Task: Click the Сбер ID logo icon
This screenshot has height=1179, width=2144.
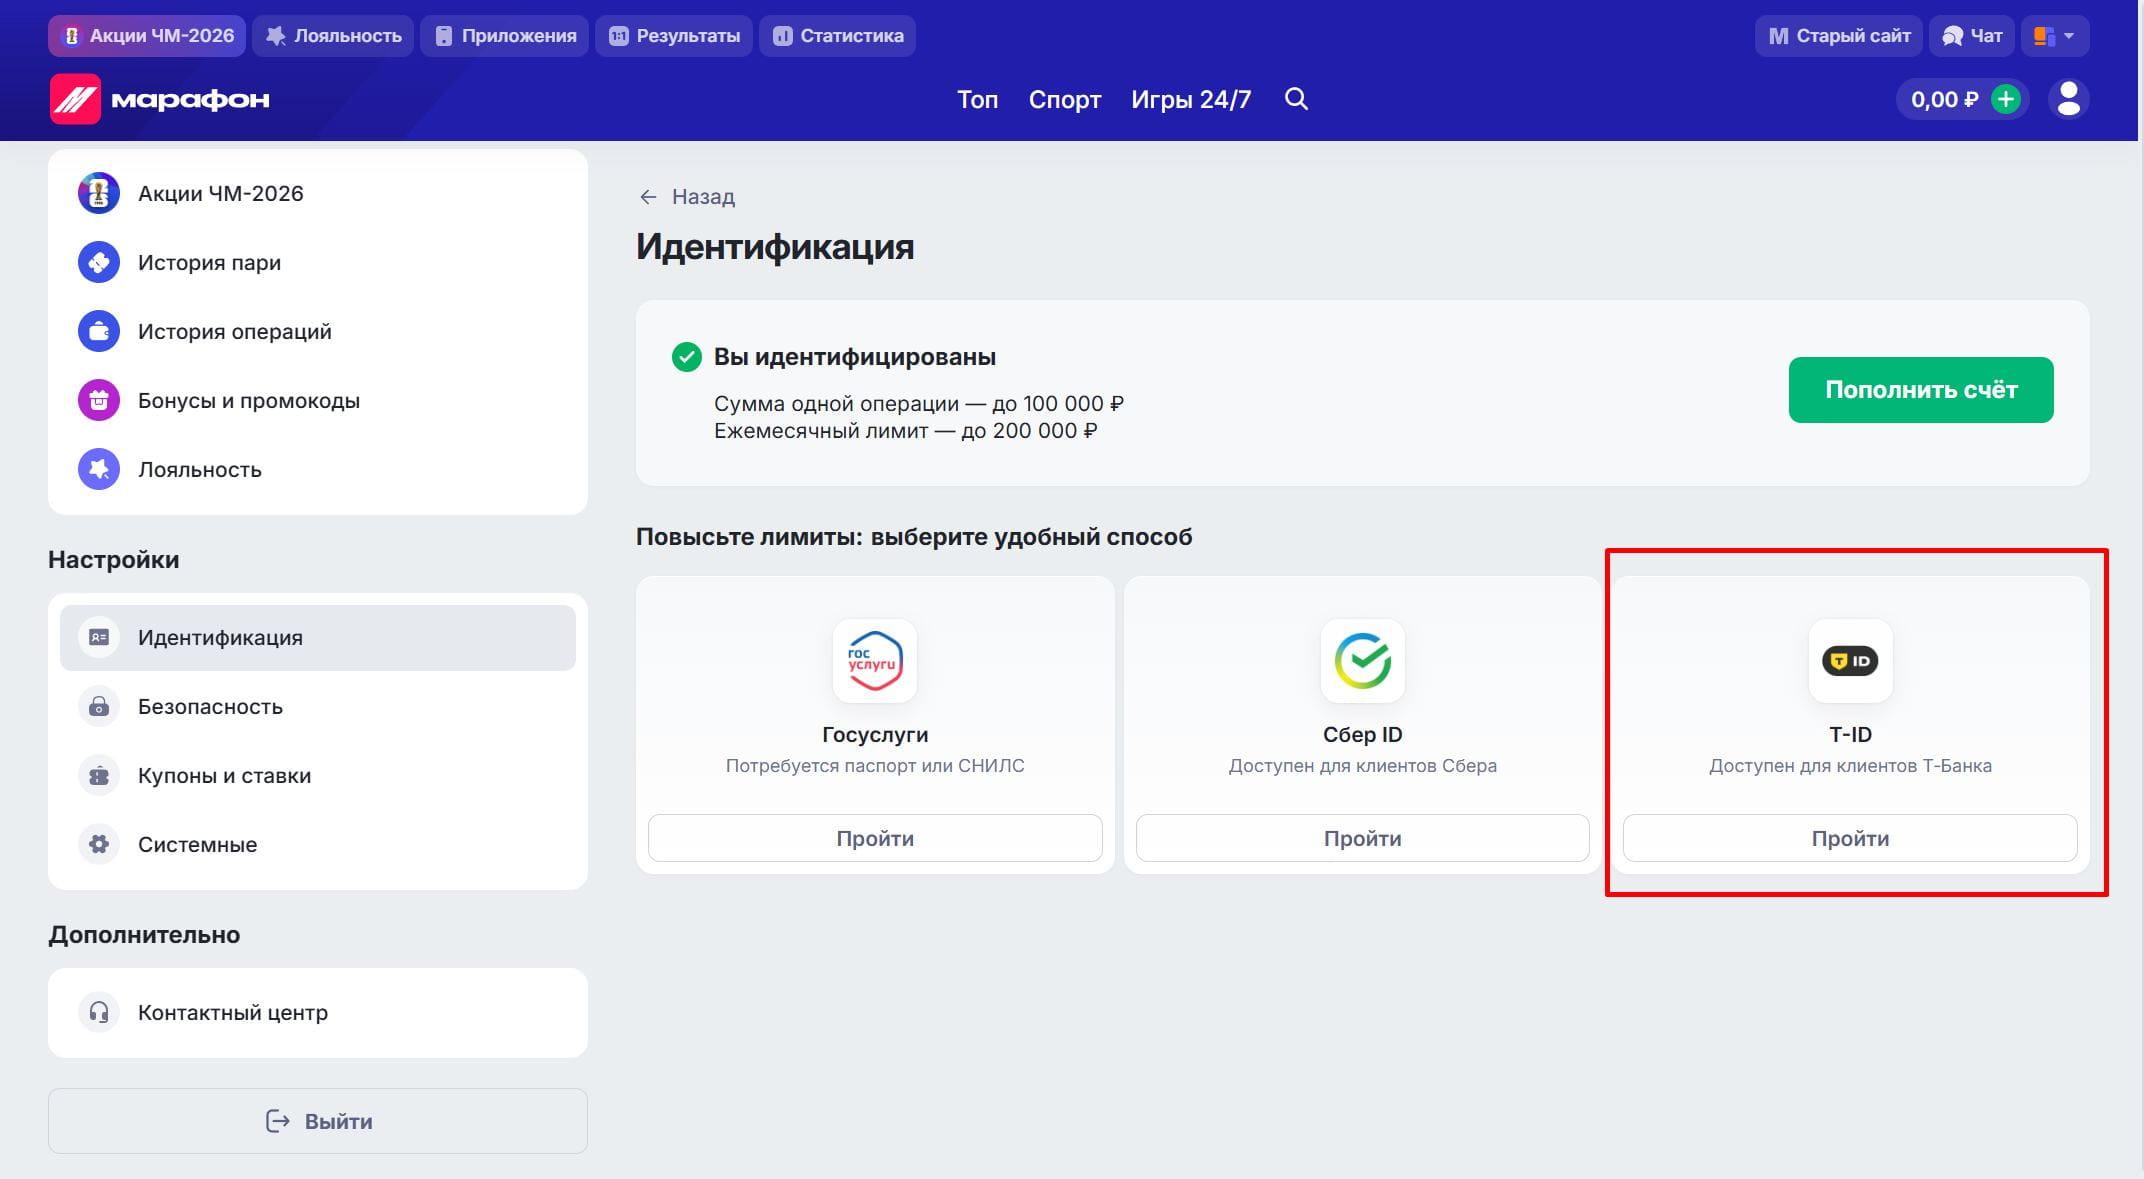Action: 1363,661
